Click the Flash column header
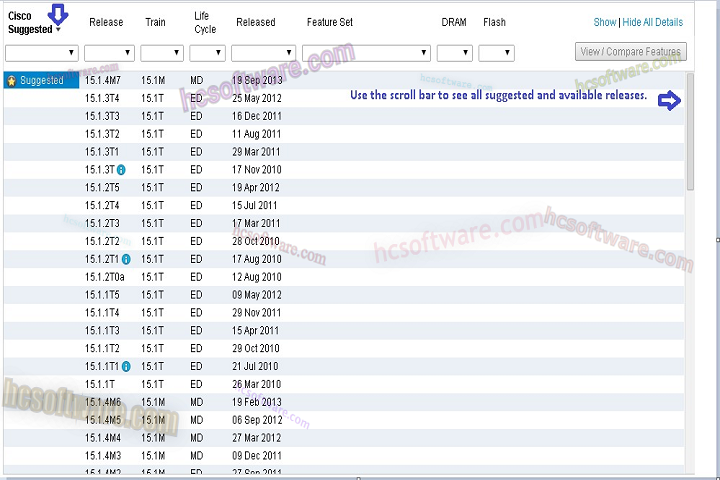This screenshot has height=480, width=720. coord(494,22)
